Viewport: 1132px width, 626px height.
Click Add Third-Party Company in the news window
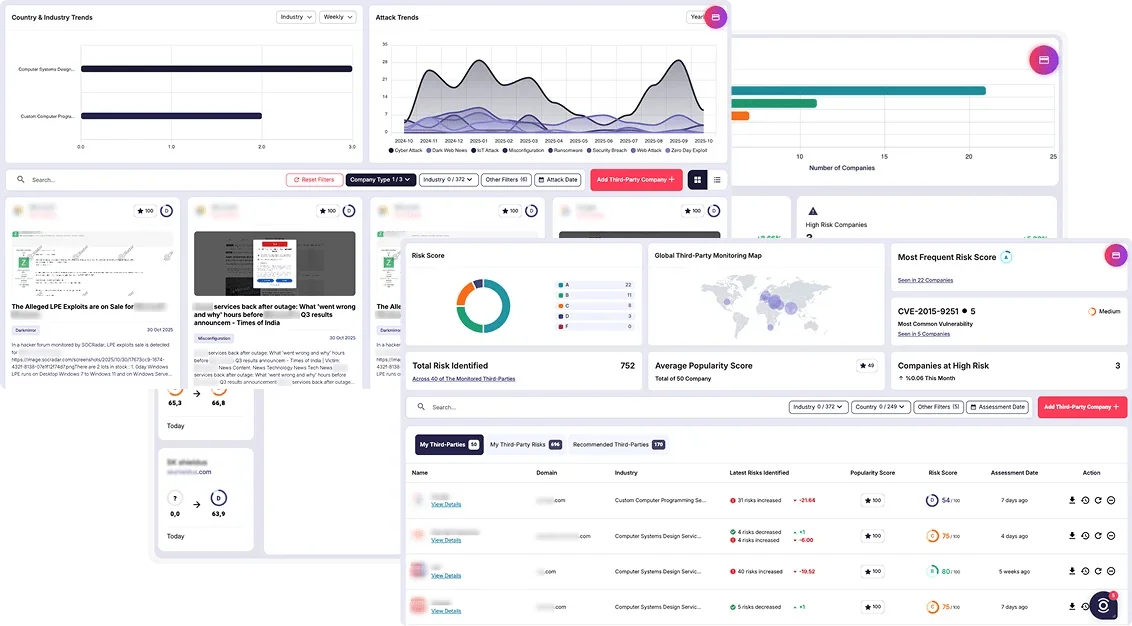(x=635, y=180)
